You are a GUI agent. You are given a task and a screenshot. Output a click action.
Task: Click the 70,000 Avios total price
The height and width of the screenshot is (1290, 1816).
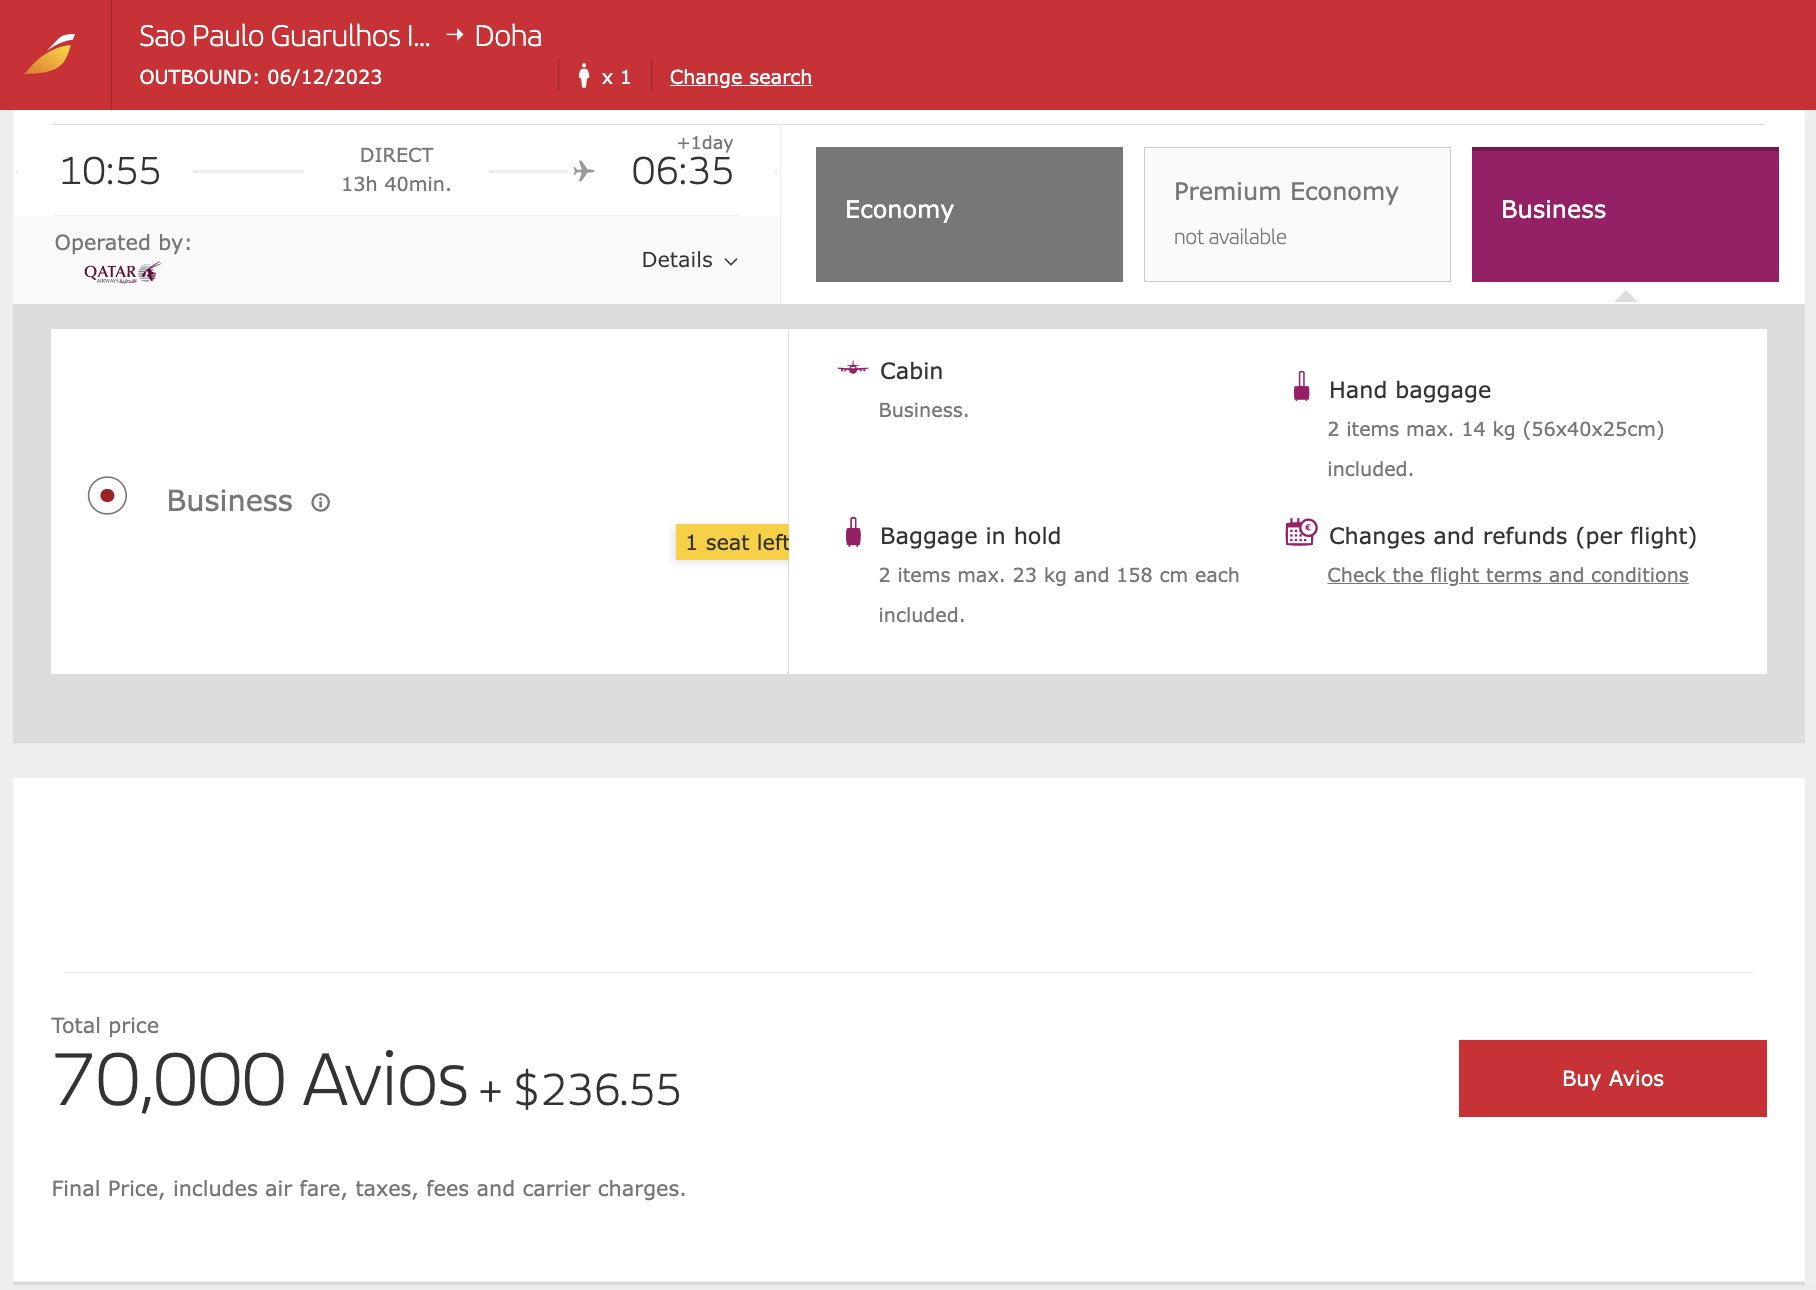coord(260,1080)
